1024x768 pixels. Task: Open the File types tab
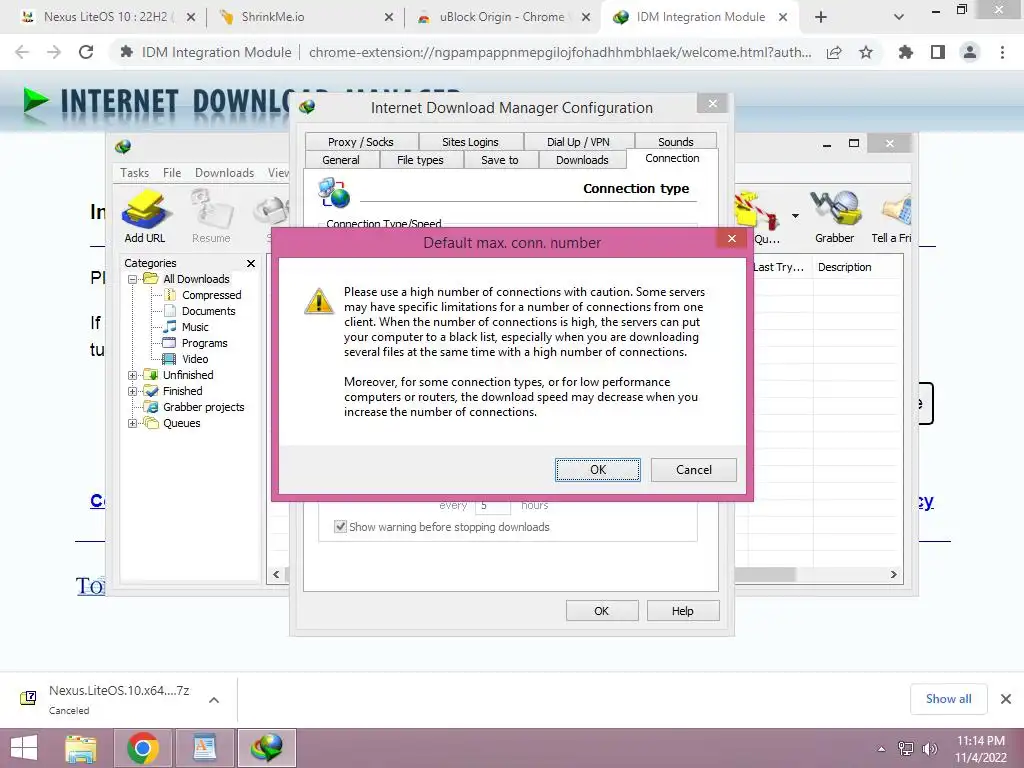coord(420,160)
